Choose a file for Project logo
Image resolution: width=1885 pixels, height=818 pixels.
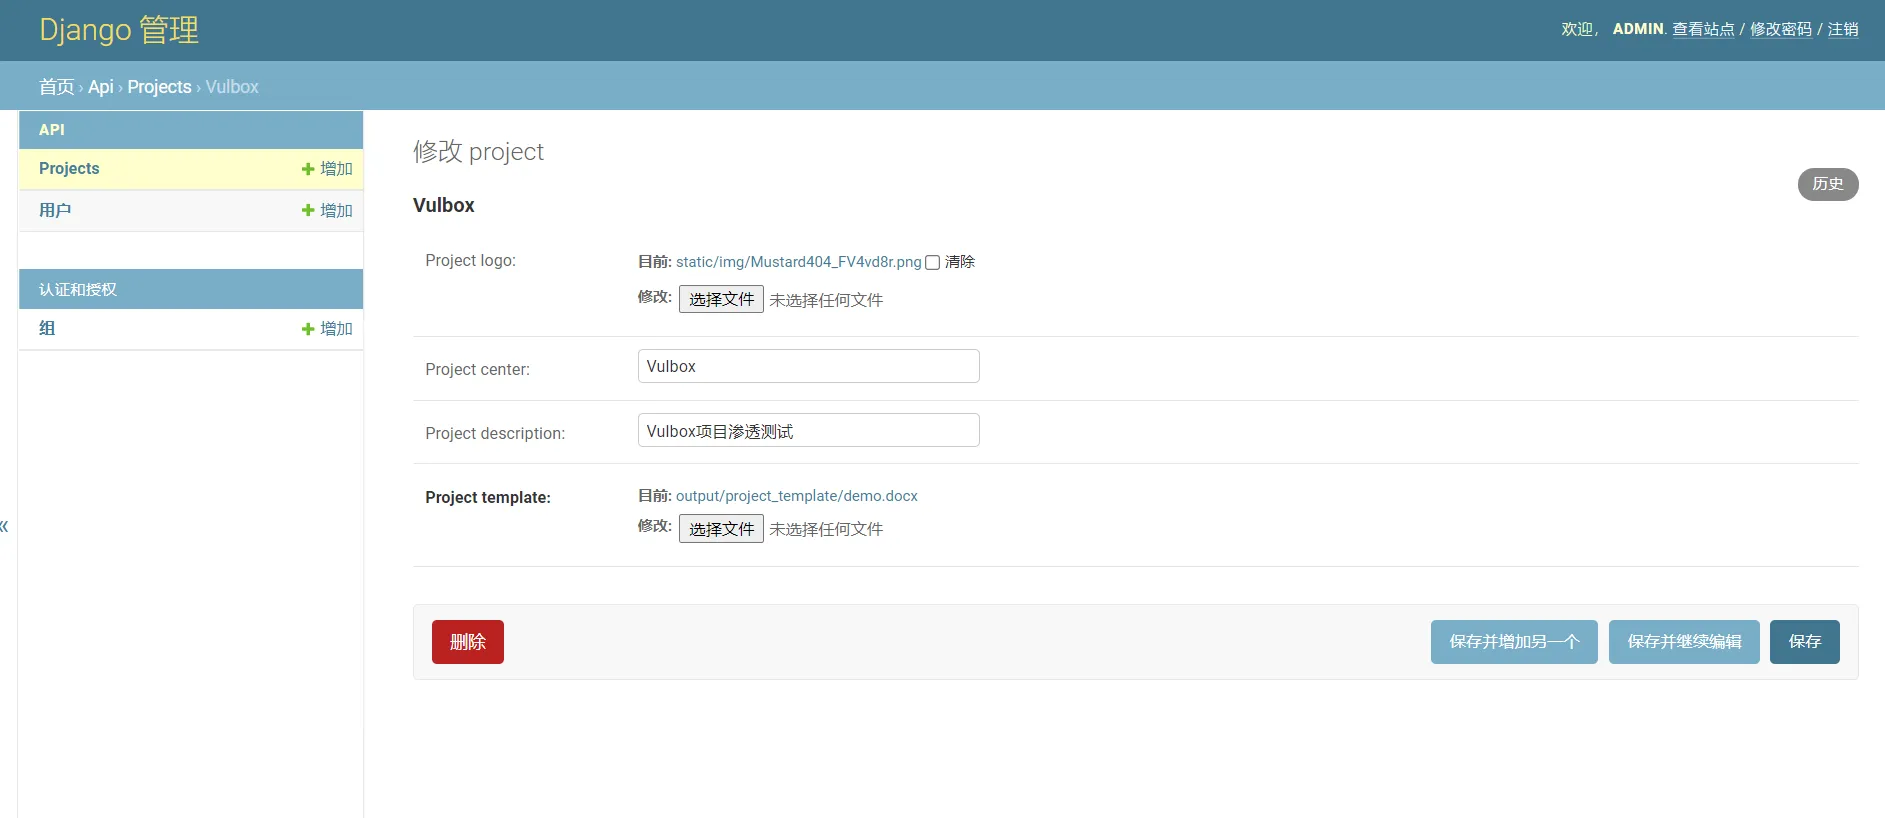pos(721,299)
